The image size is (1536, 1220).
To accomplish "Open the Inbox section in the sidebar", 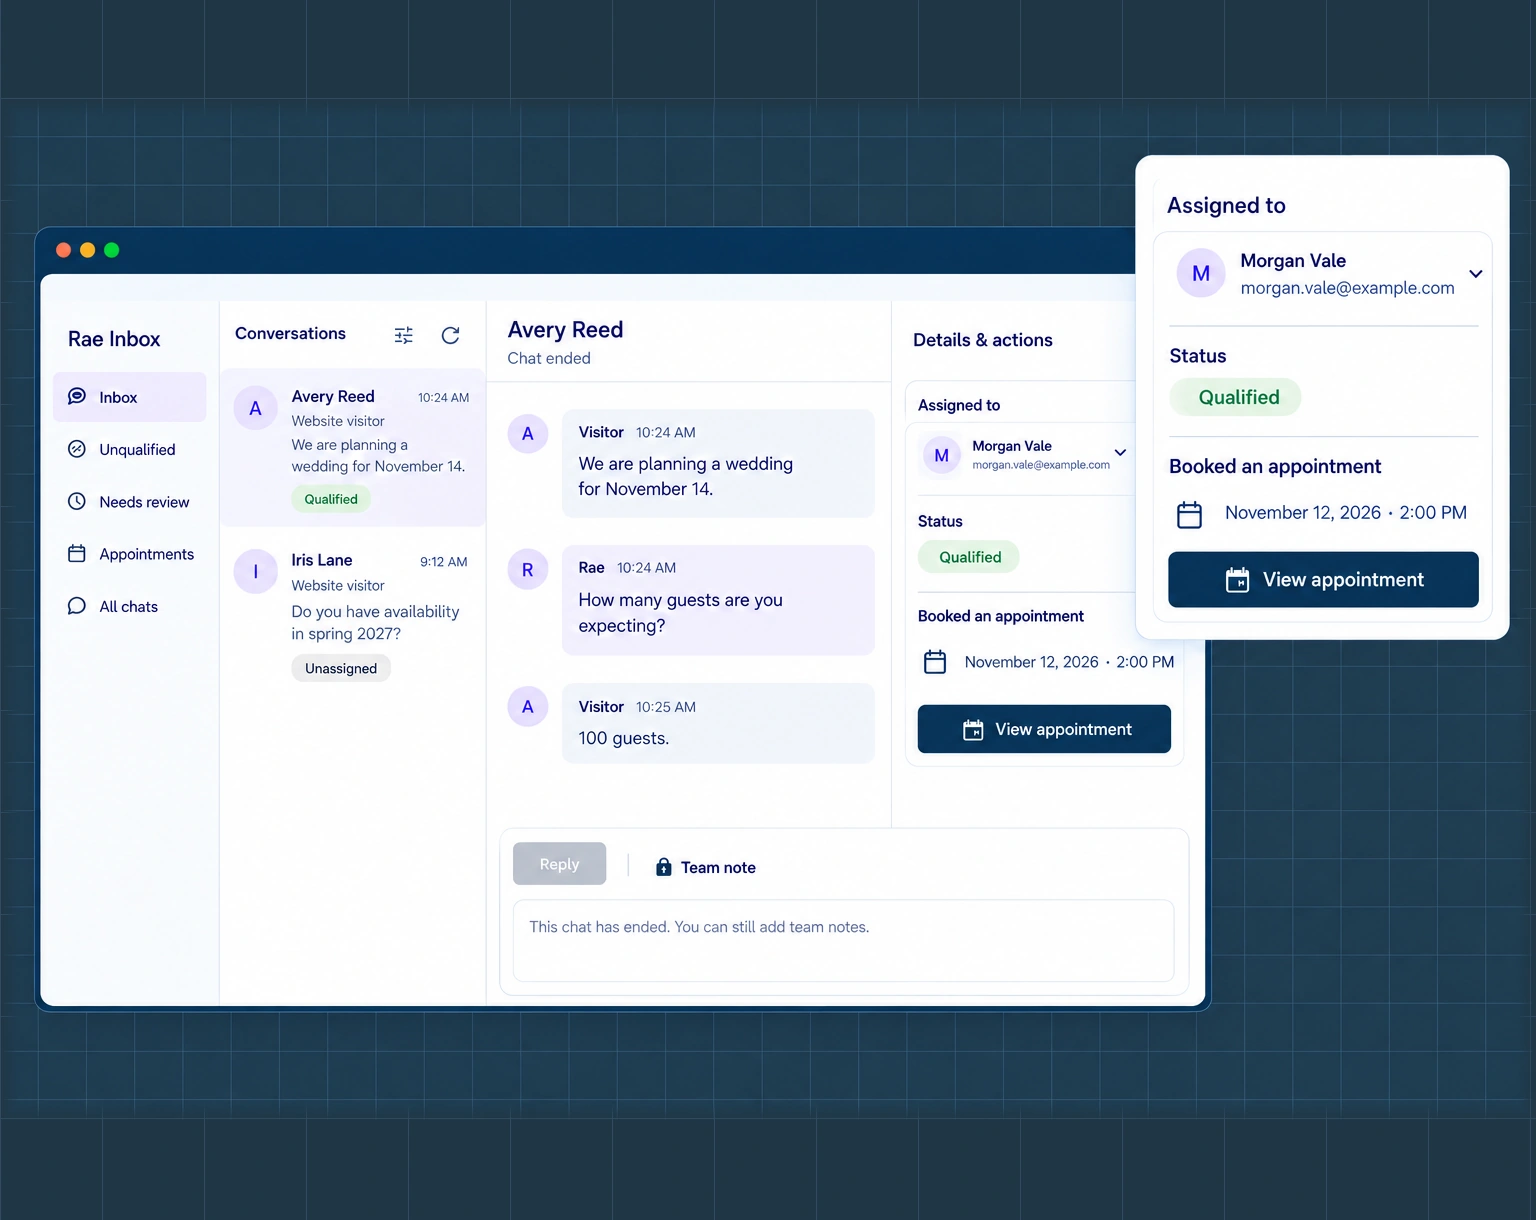I will click(130, 397).
